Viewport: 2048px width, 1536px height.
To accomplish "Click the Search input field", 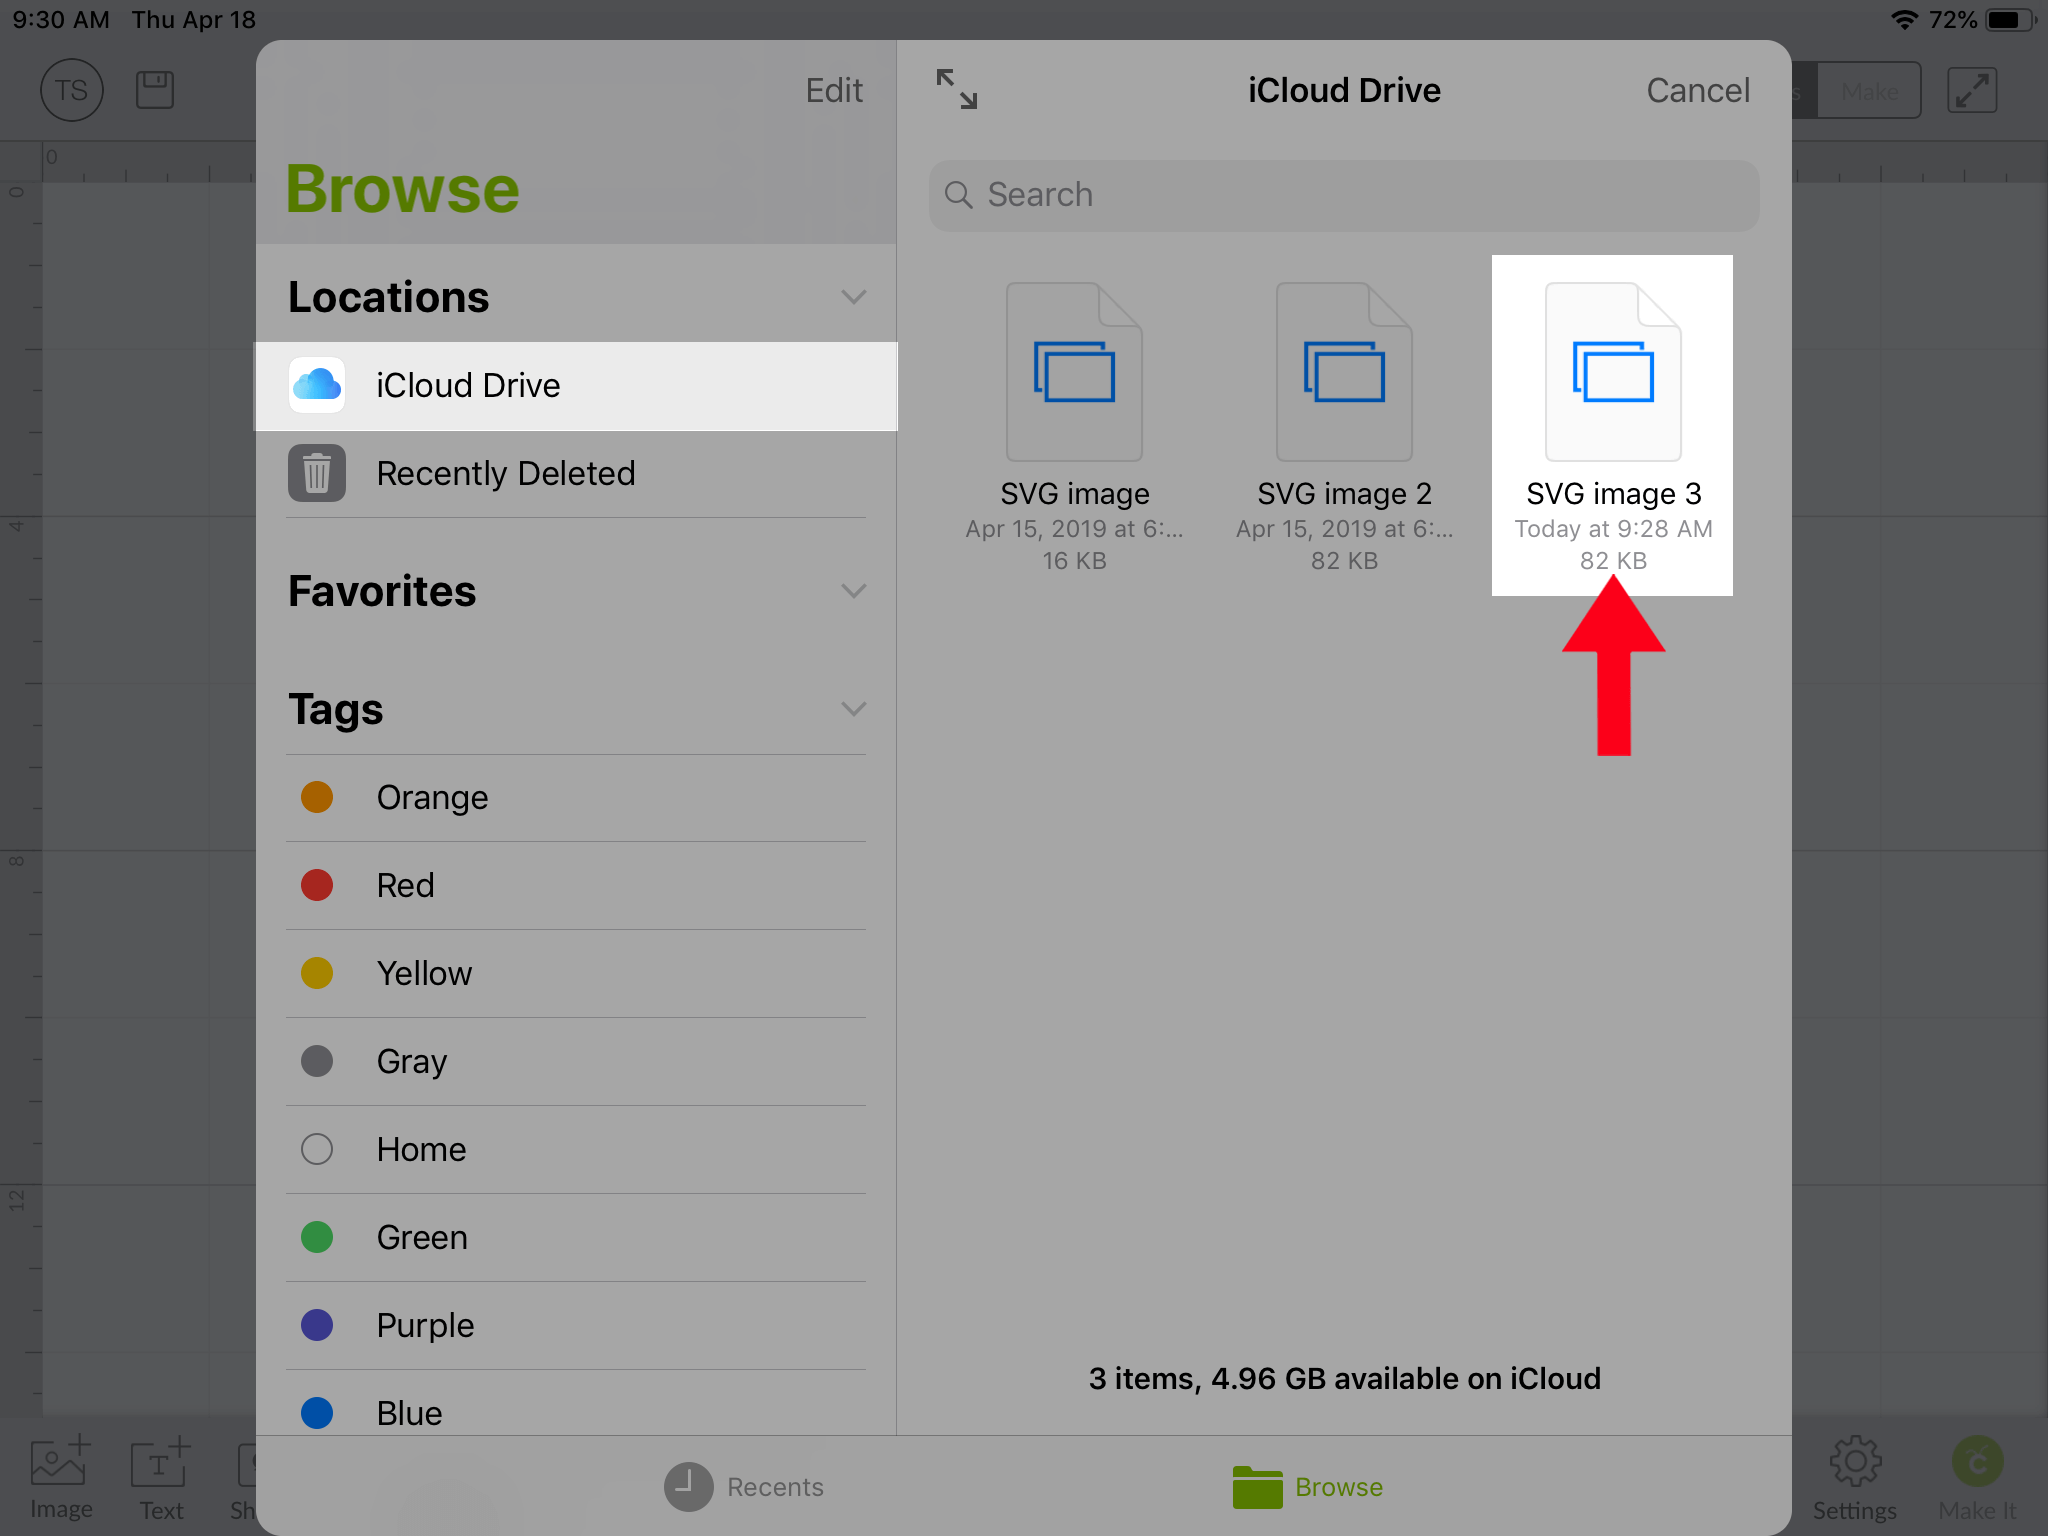I will point(1343,195).
